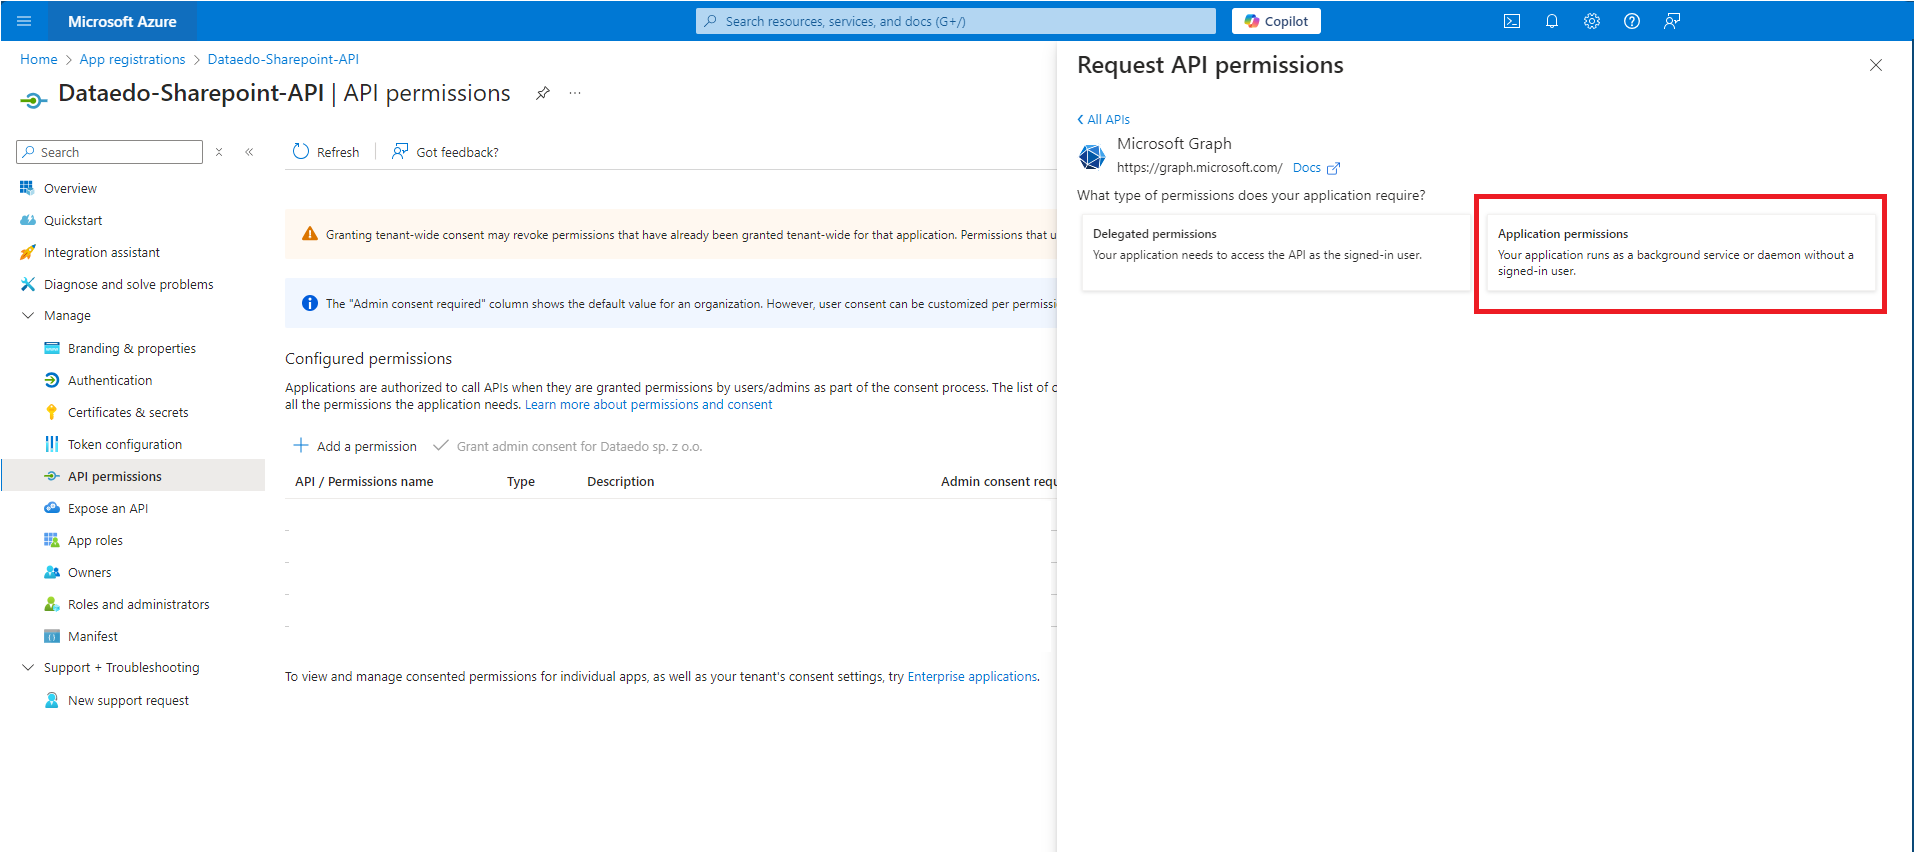The image size is (1915, 853).
Task: Pin the API permissions page
Action: tap(543, 93)
